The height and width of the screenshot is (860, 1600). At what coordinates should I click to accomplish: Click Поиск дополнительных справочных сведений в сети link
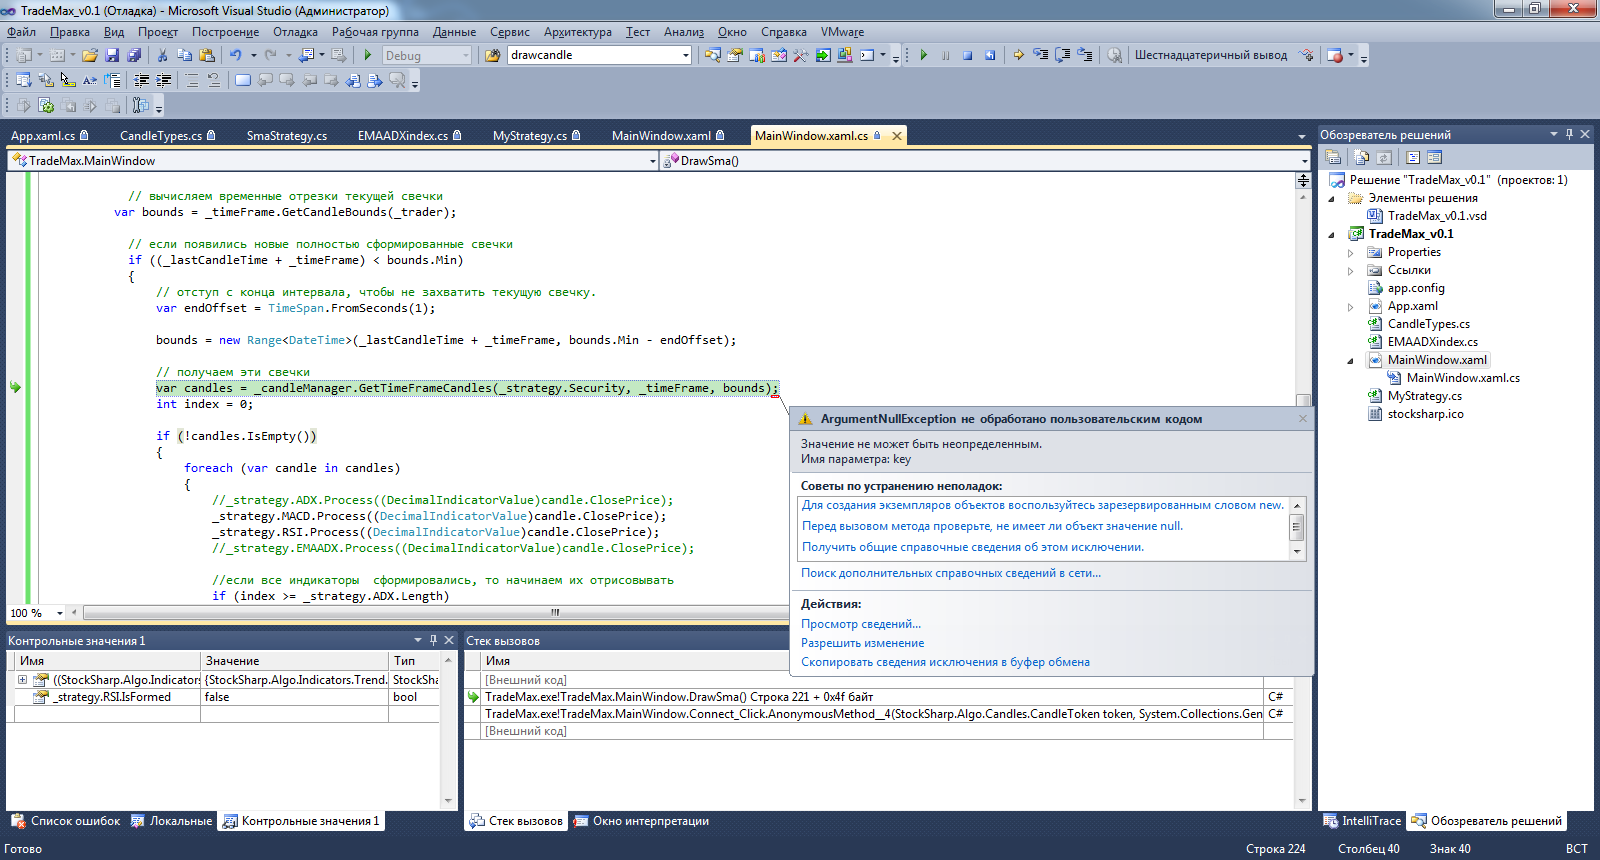coord(950,573)
